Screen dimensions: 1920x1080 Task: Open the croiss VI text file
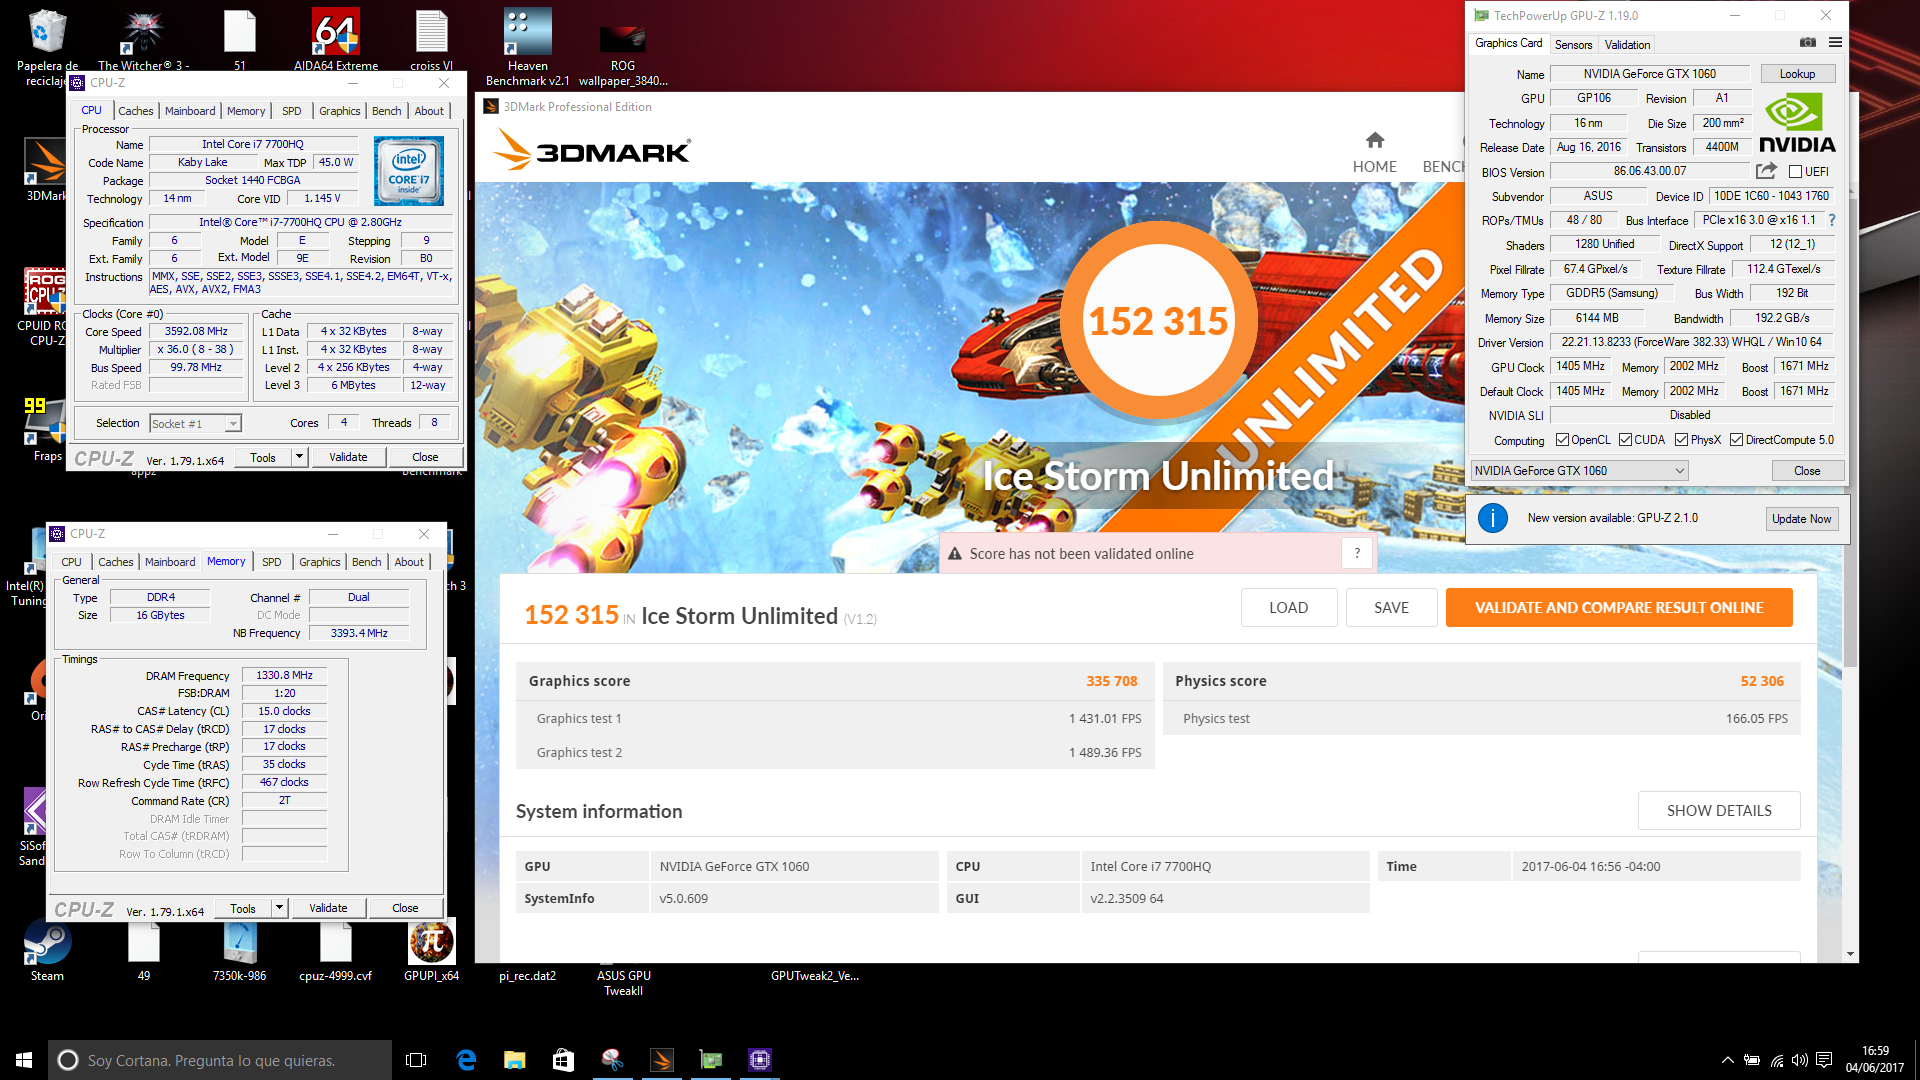pyautogui.click(x=431, y=40)
